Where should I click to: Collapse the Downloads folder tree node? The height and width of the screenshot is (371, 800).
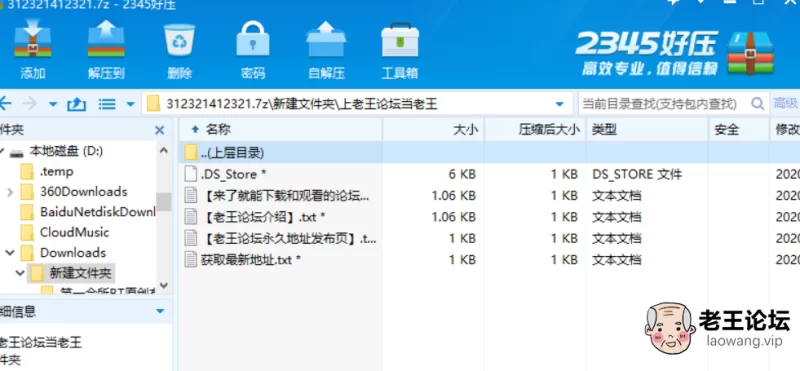point(10,253)
